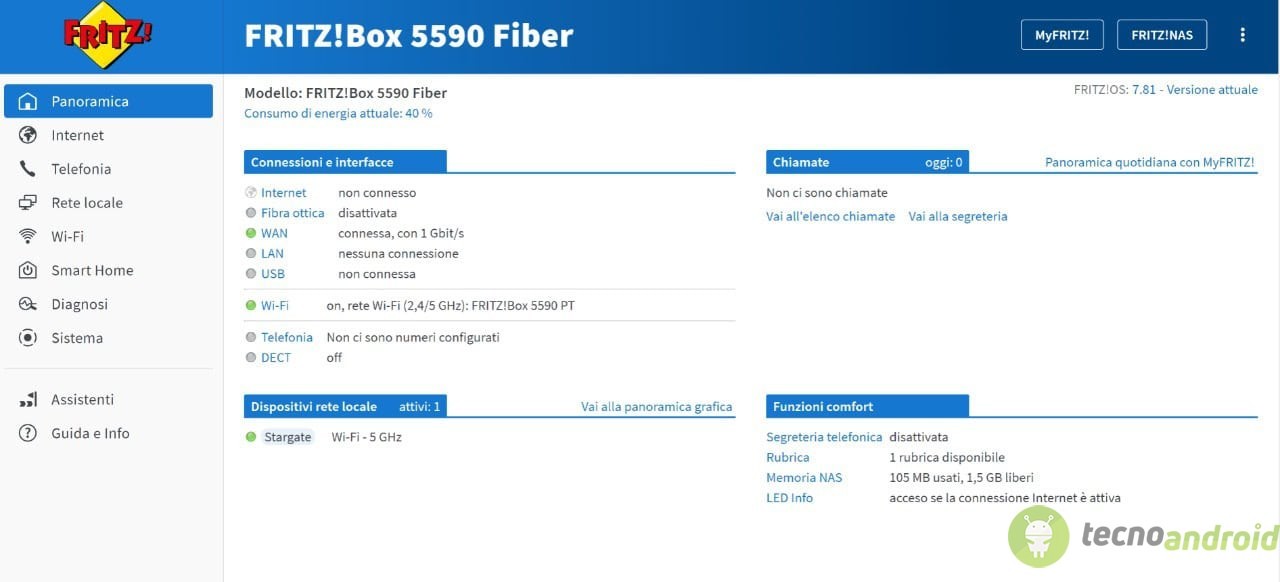Open the elenco chiamate link
Image resolution: width=1280 pixels, height=582 pixels.
(x=830, y=216)
